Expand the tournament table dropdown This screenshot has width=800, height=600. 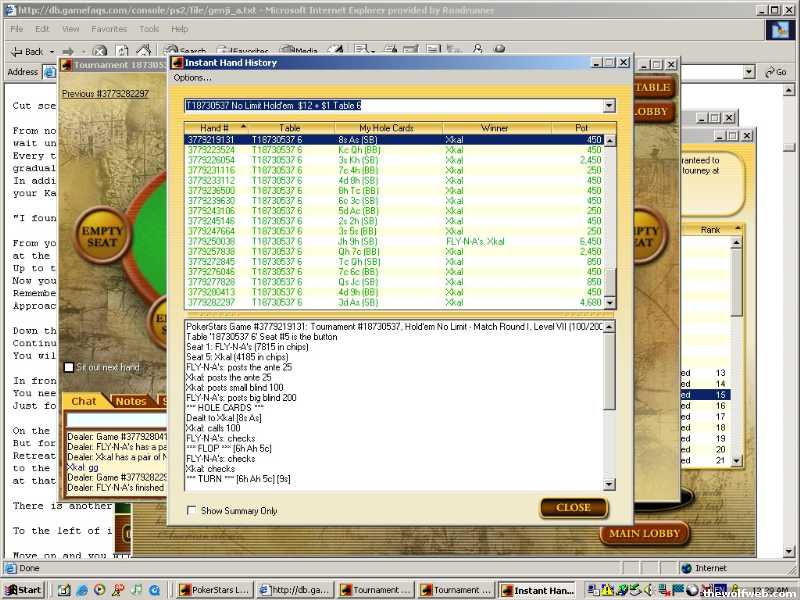(609, 106)
